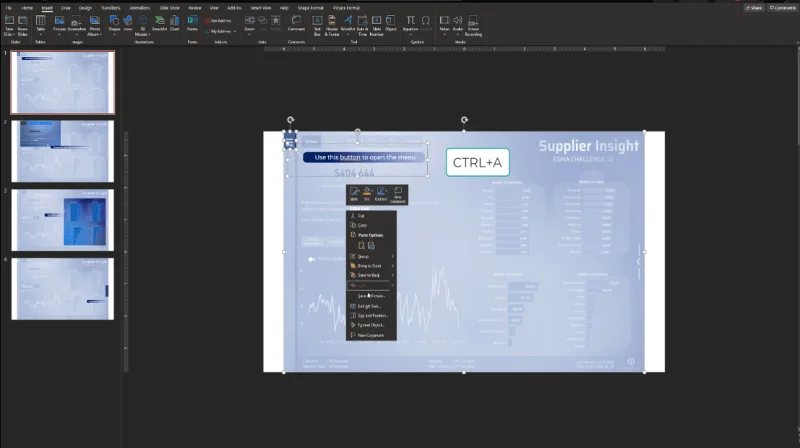Insert WordArt
Screen dimensions: 800x448
pyautogui.click(x=347, y=24)
